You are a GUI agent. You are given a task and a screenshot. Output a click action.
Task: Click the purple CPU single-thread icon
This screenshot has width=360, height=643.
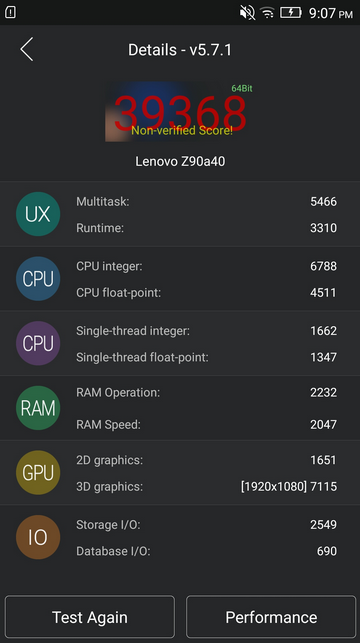(x=38, y=343)
